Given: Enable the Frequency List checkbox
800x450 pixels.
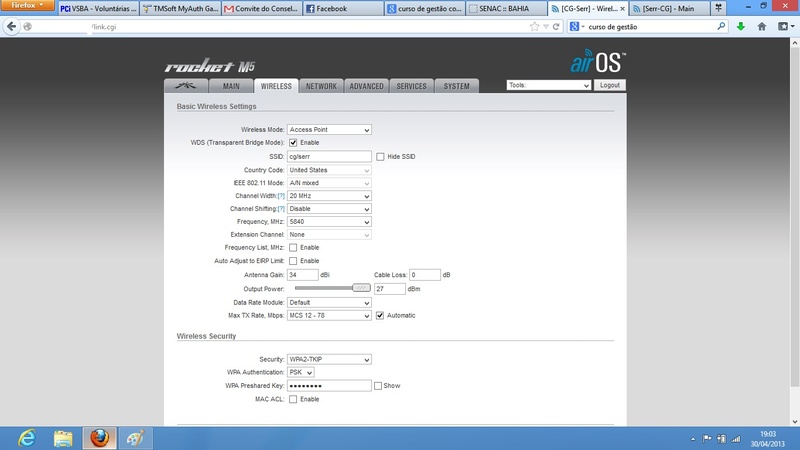Looking at the screenshot, I should (x=293, y=247).
